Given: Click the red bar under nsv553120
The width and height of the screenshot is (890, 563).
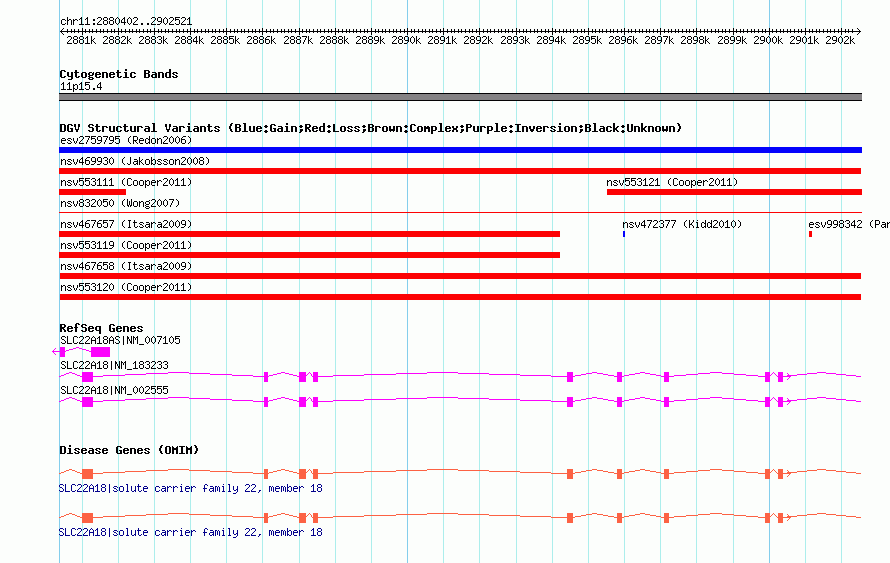Looking at the screenshot, I should [x=460, y=297].
